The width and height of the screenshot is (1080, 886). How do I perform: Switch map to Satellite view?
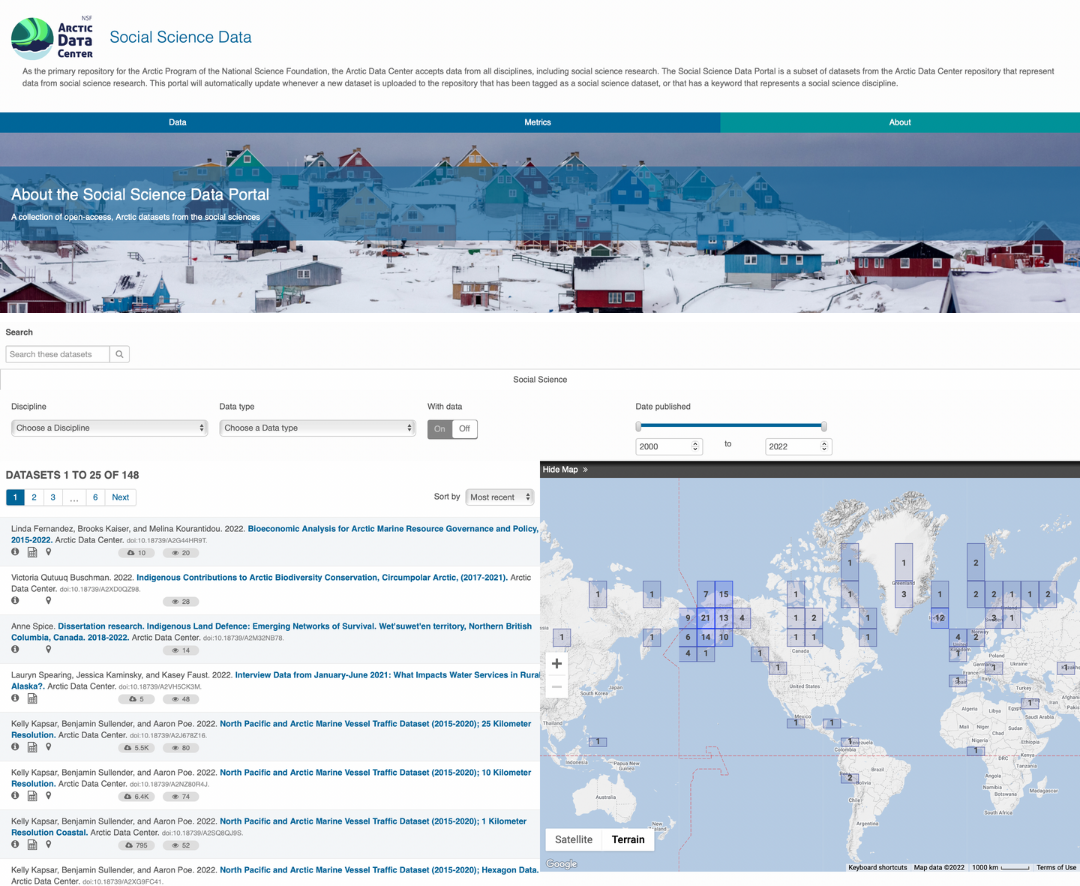pos(574,839)
